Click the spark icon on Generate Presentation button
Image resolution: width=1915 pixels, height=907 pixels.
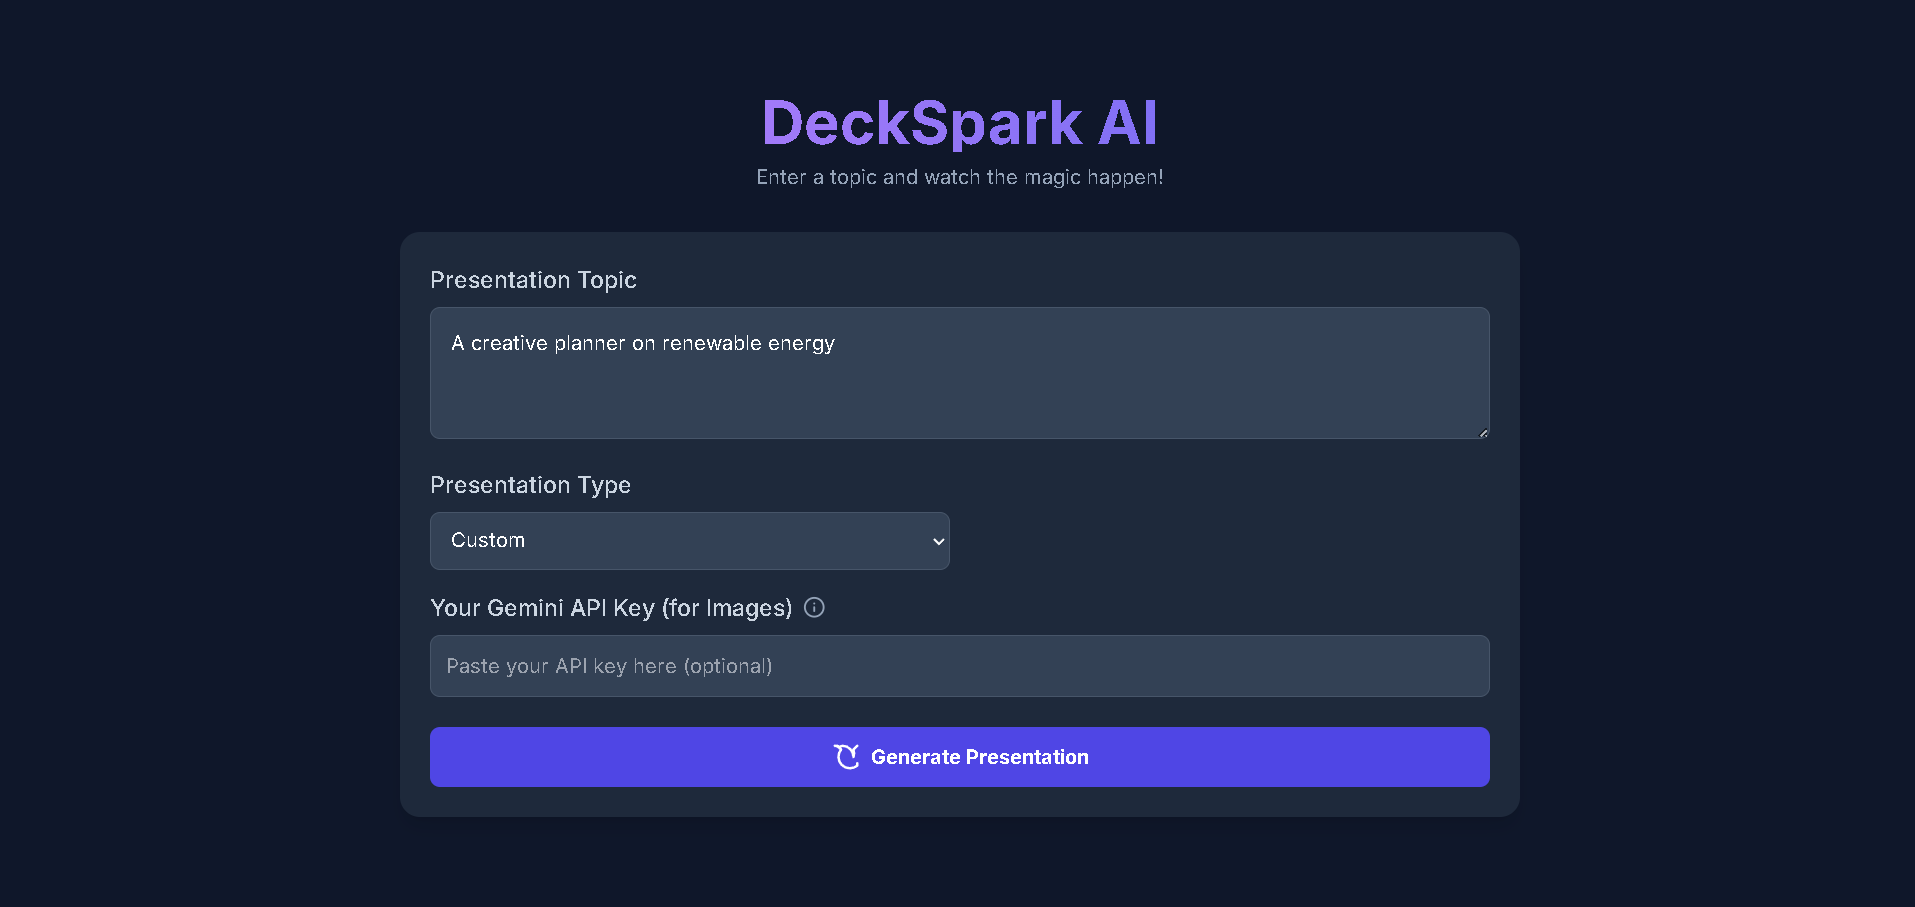coord(846,757)
